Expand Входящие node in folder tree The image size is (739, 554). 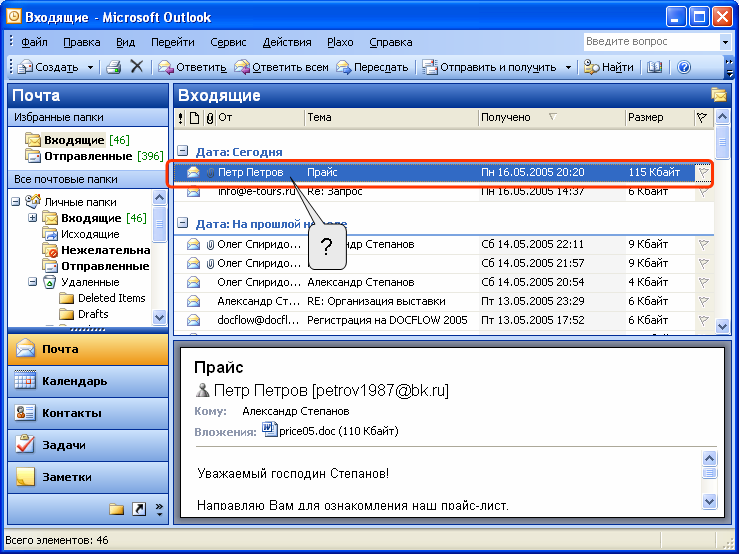pyautogui.click(x=33, y=218)
